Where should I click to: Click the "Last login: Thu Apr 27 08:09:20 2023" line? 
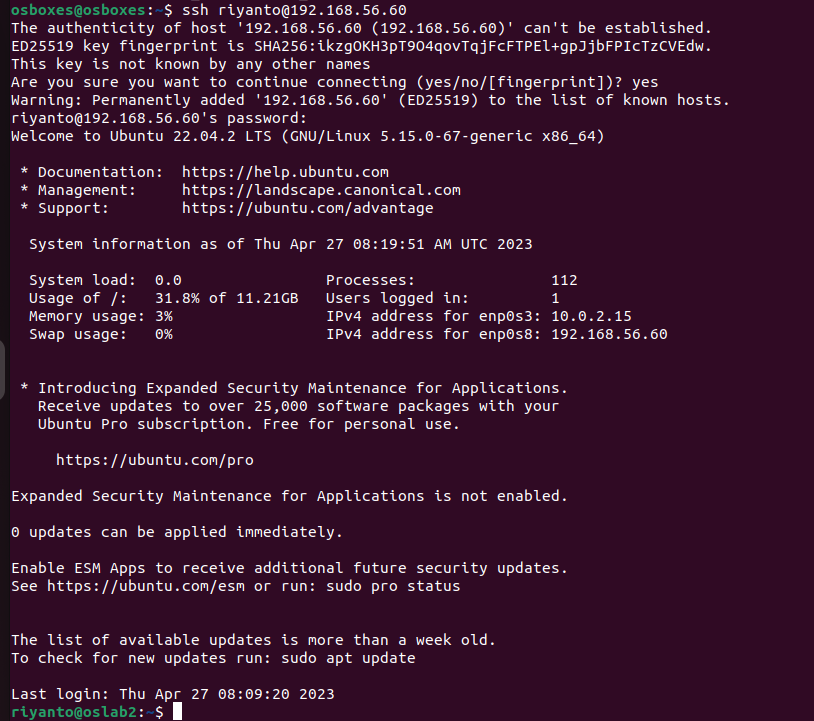(x=173, y=694)
